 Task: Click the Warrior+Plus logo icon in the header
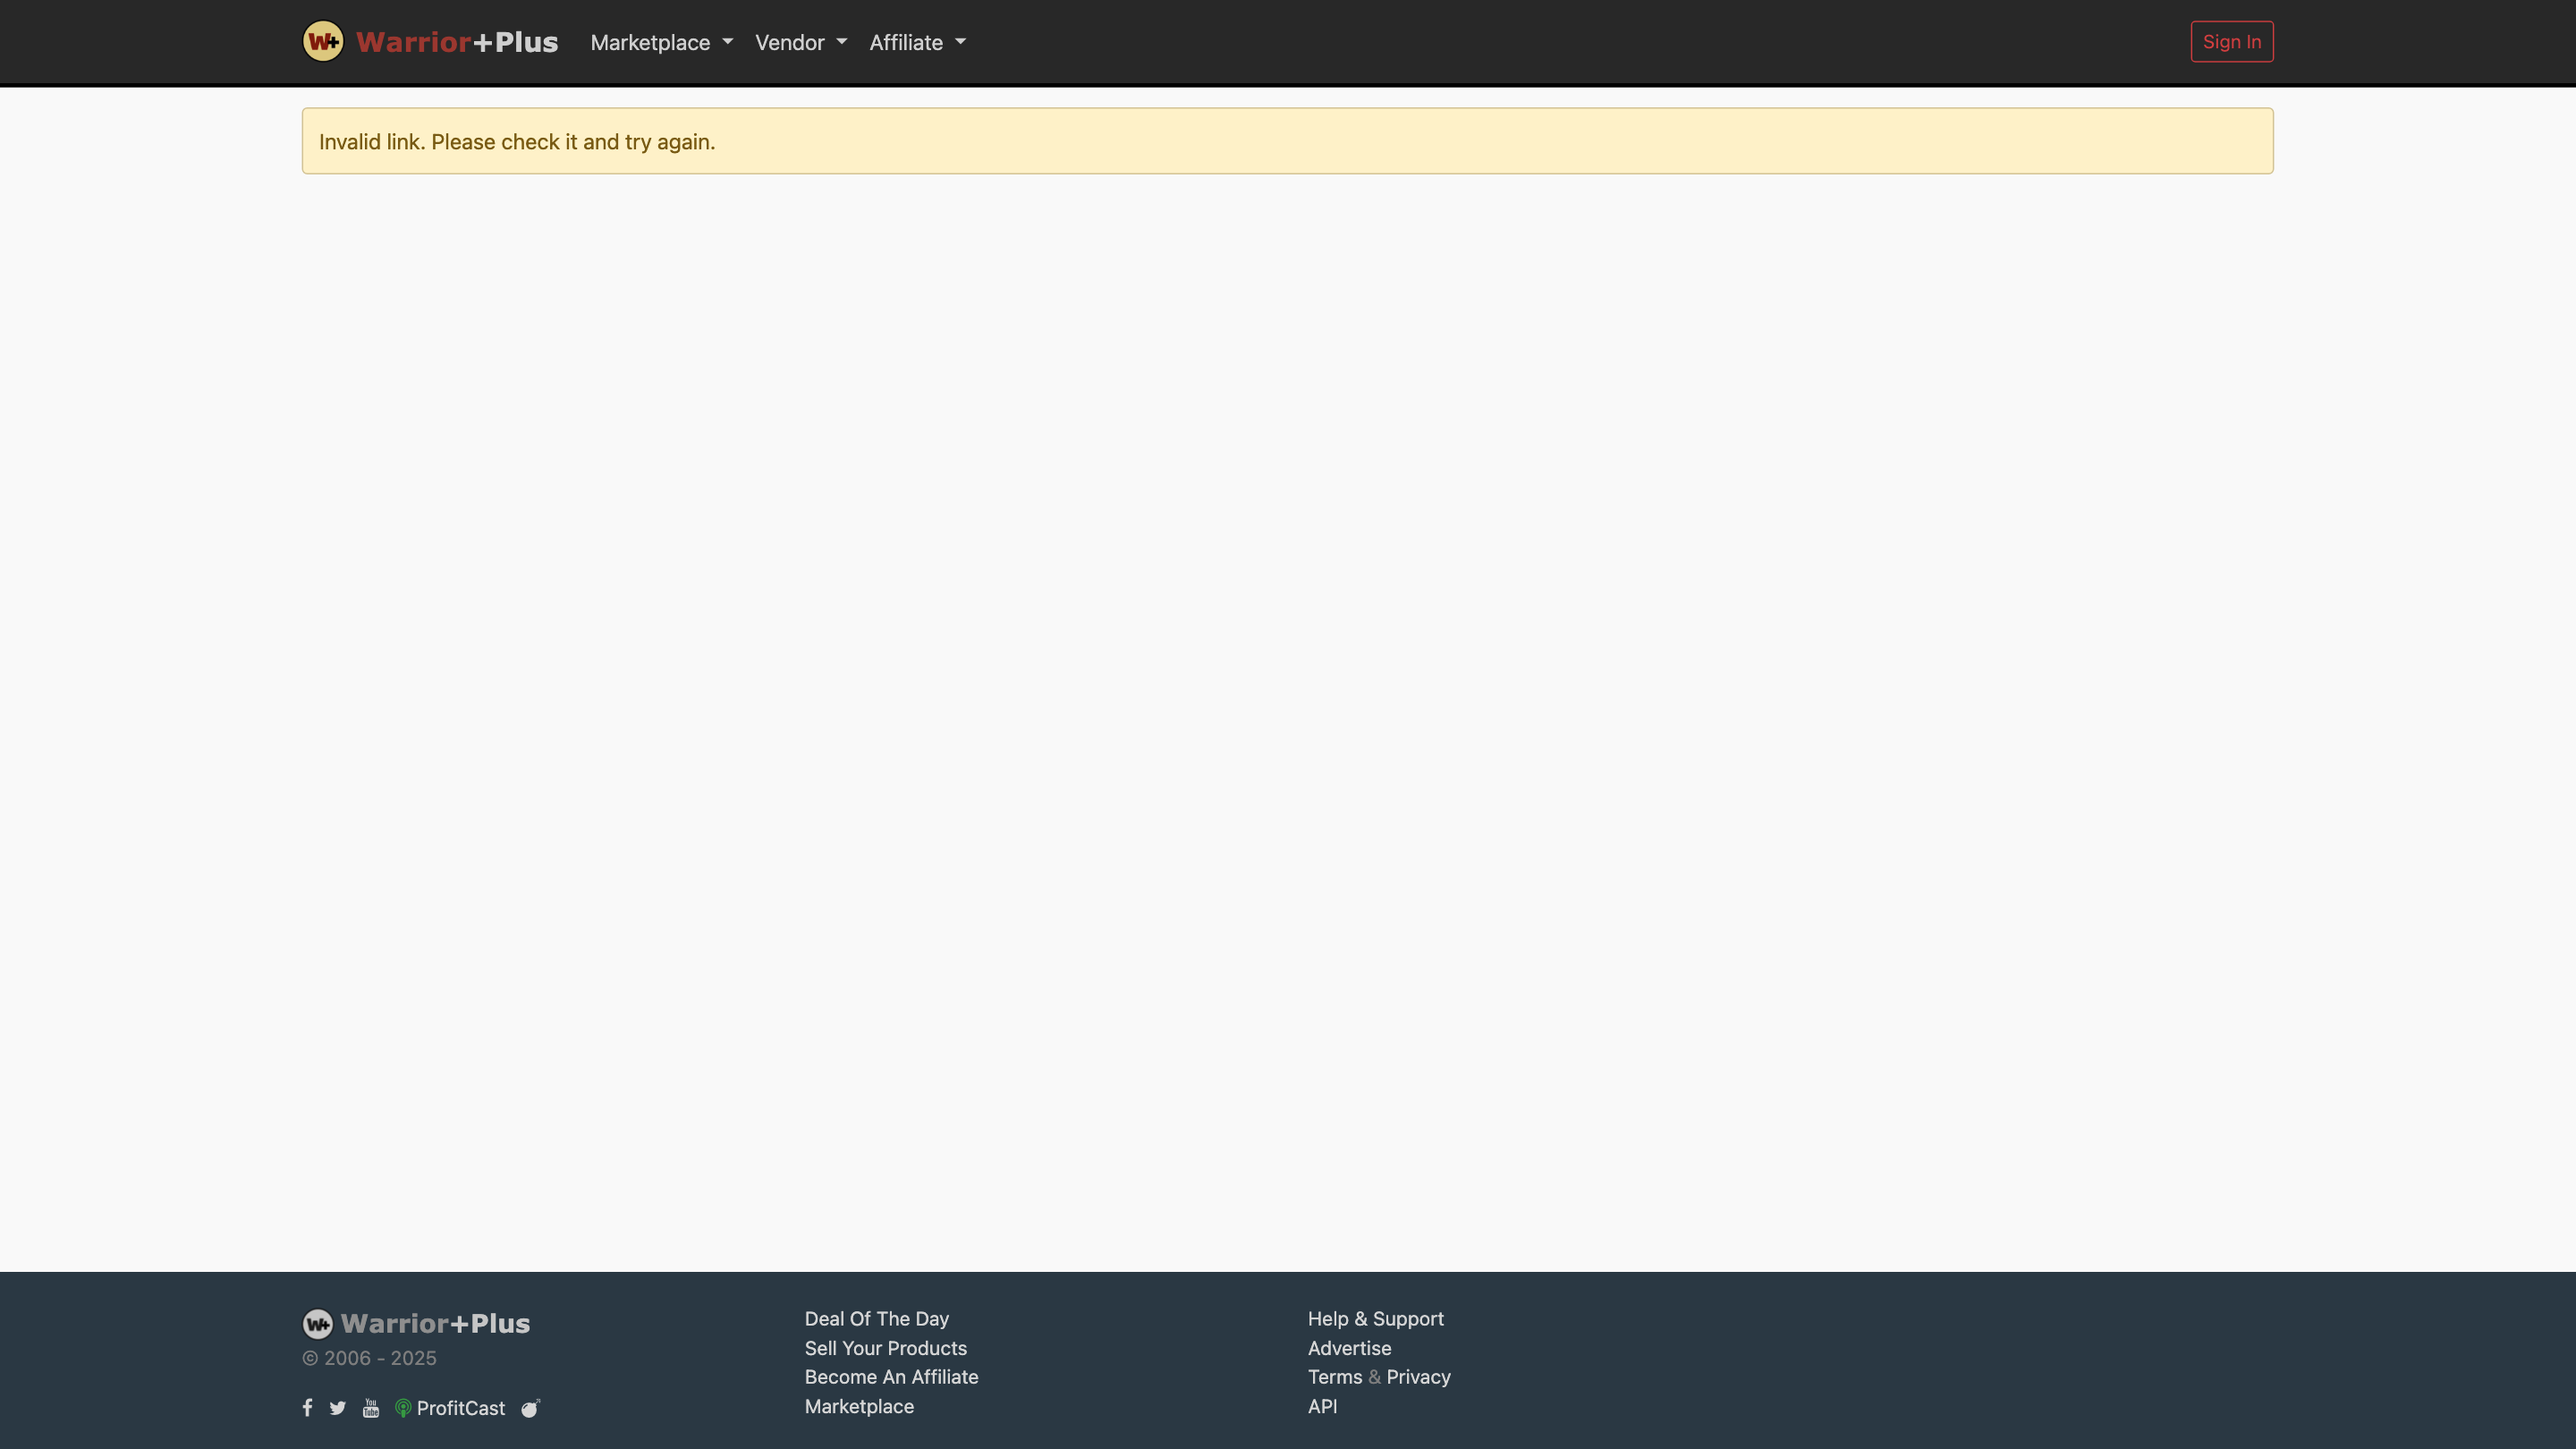(322, 41)
